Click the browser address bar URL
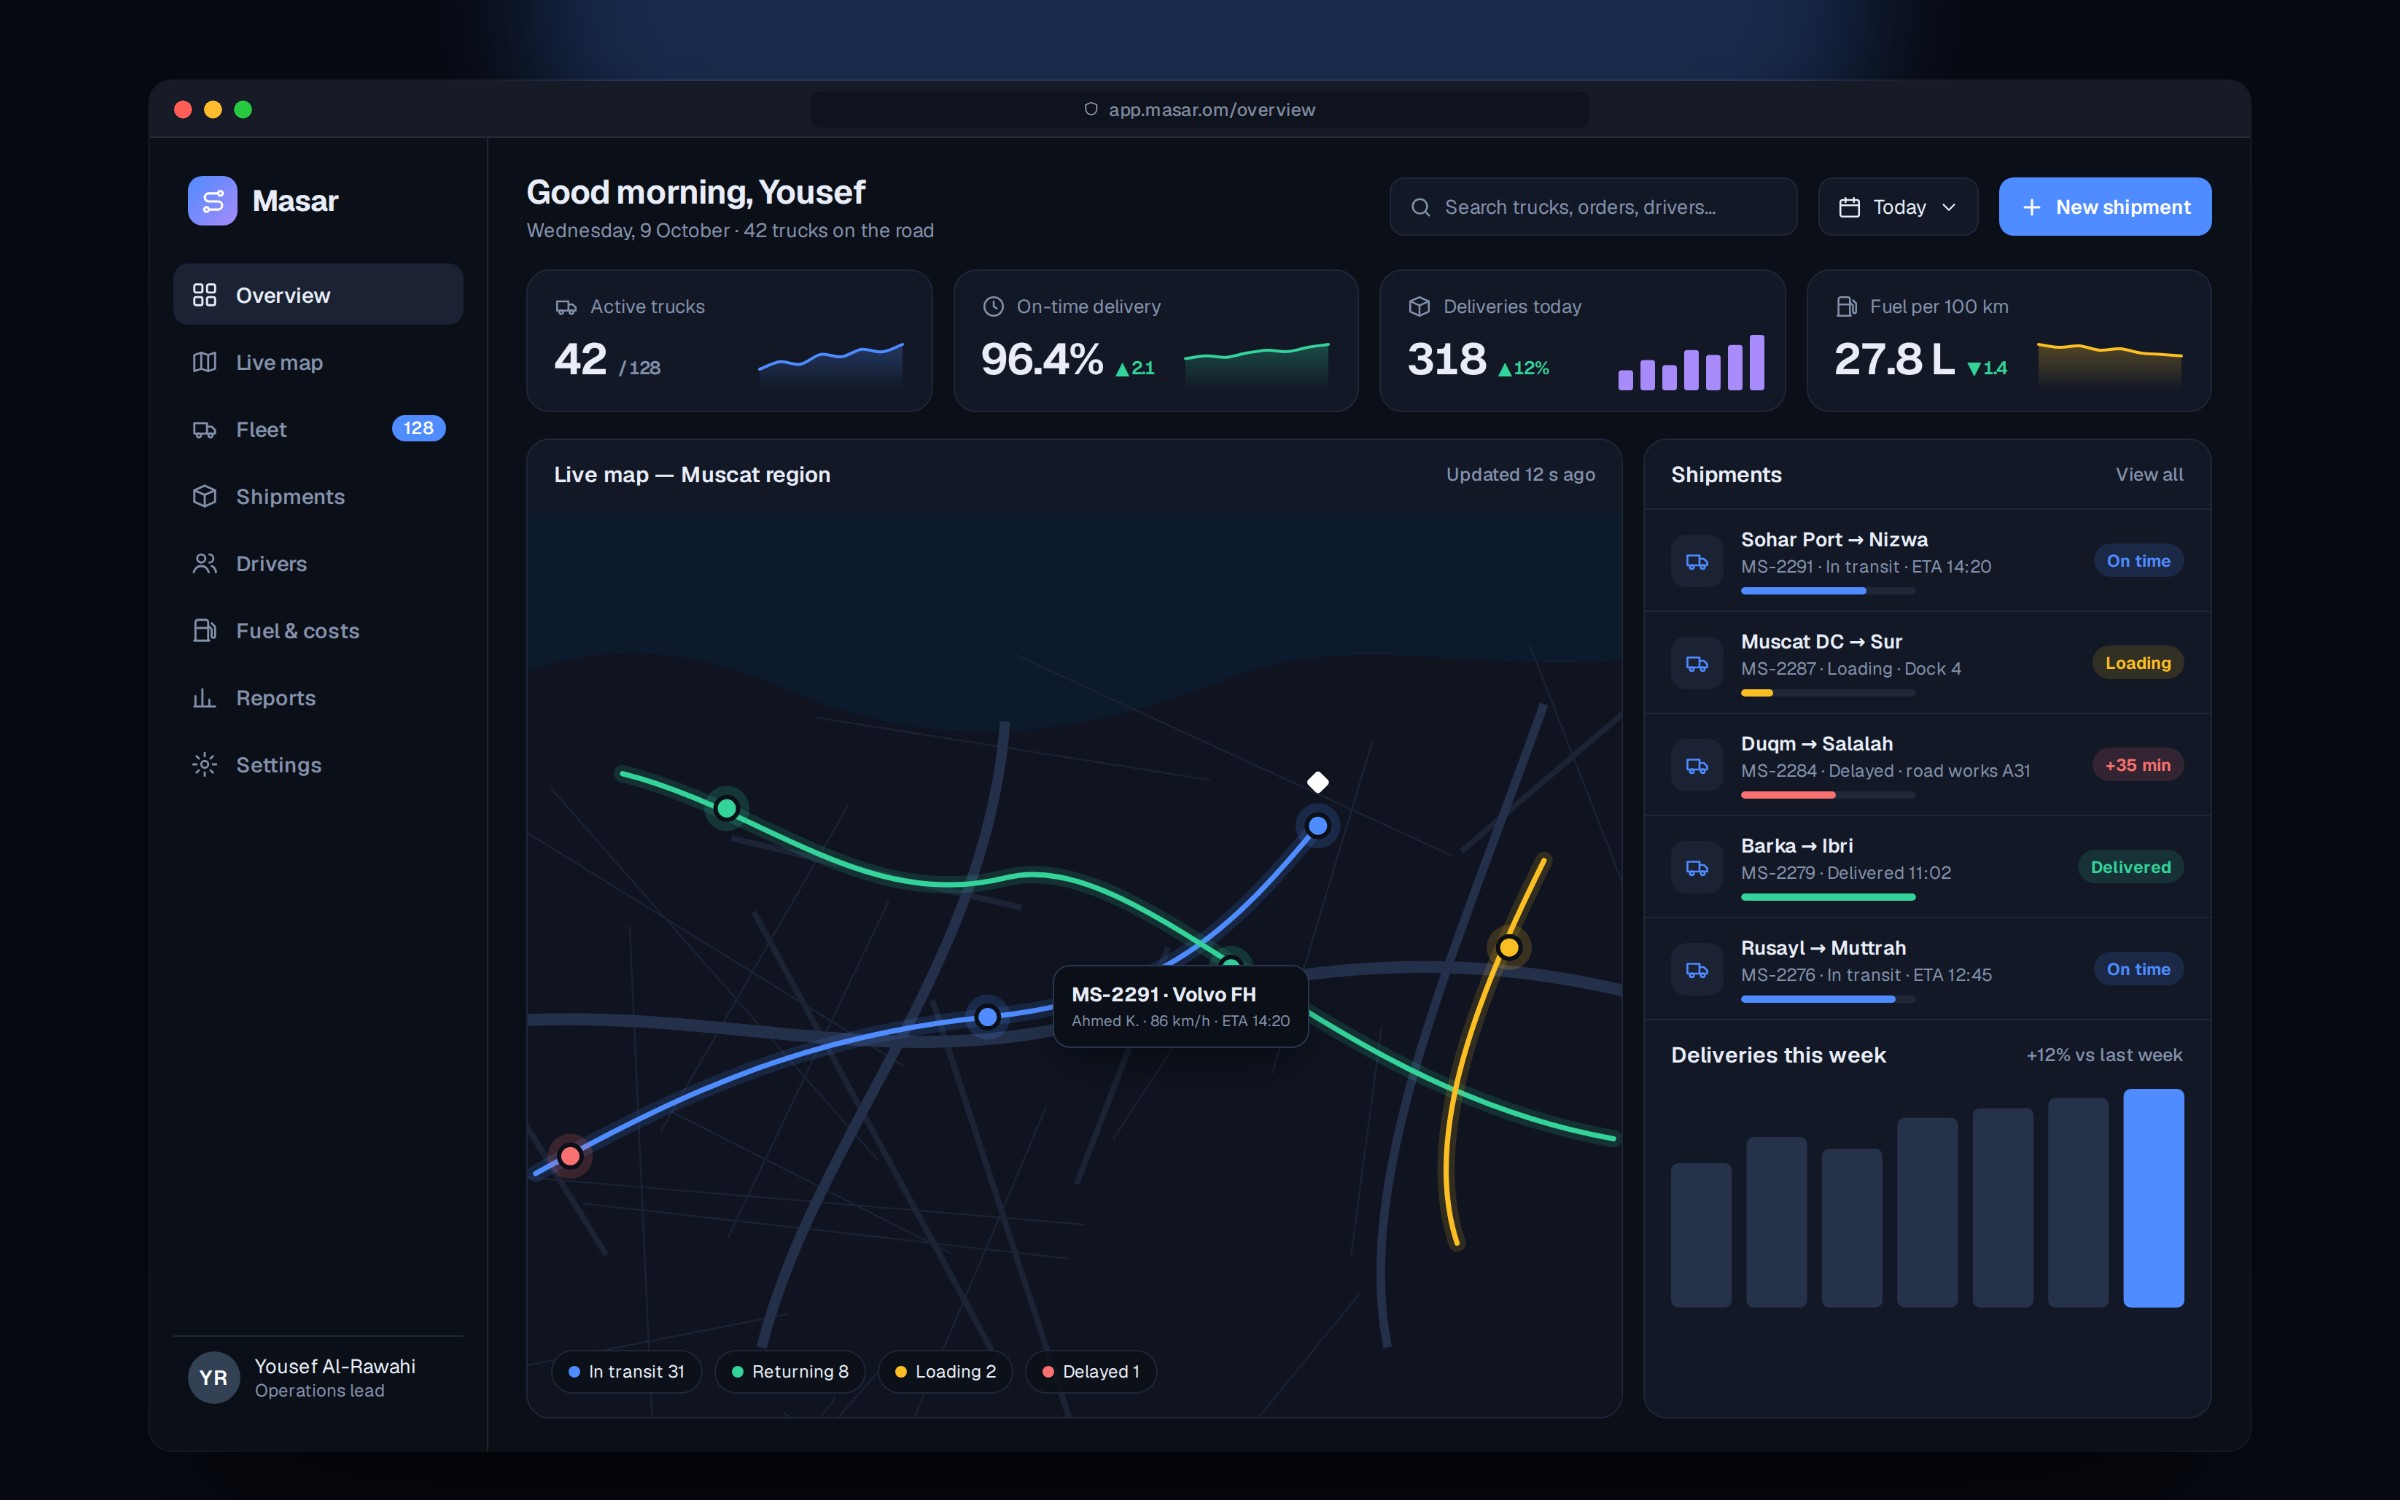This screenshot has height=1500, width=2400. coord(1200,109)
